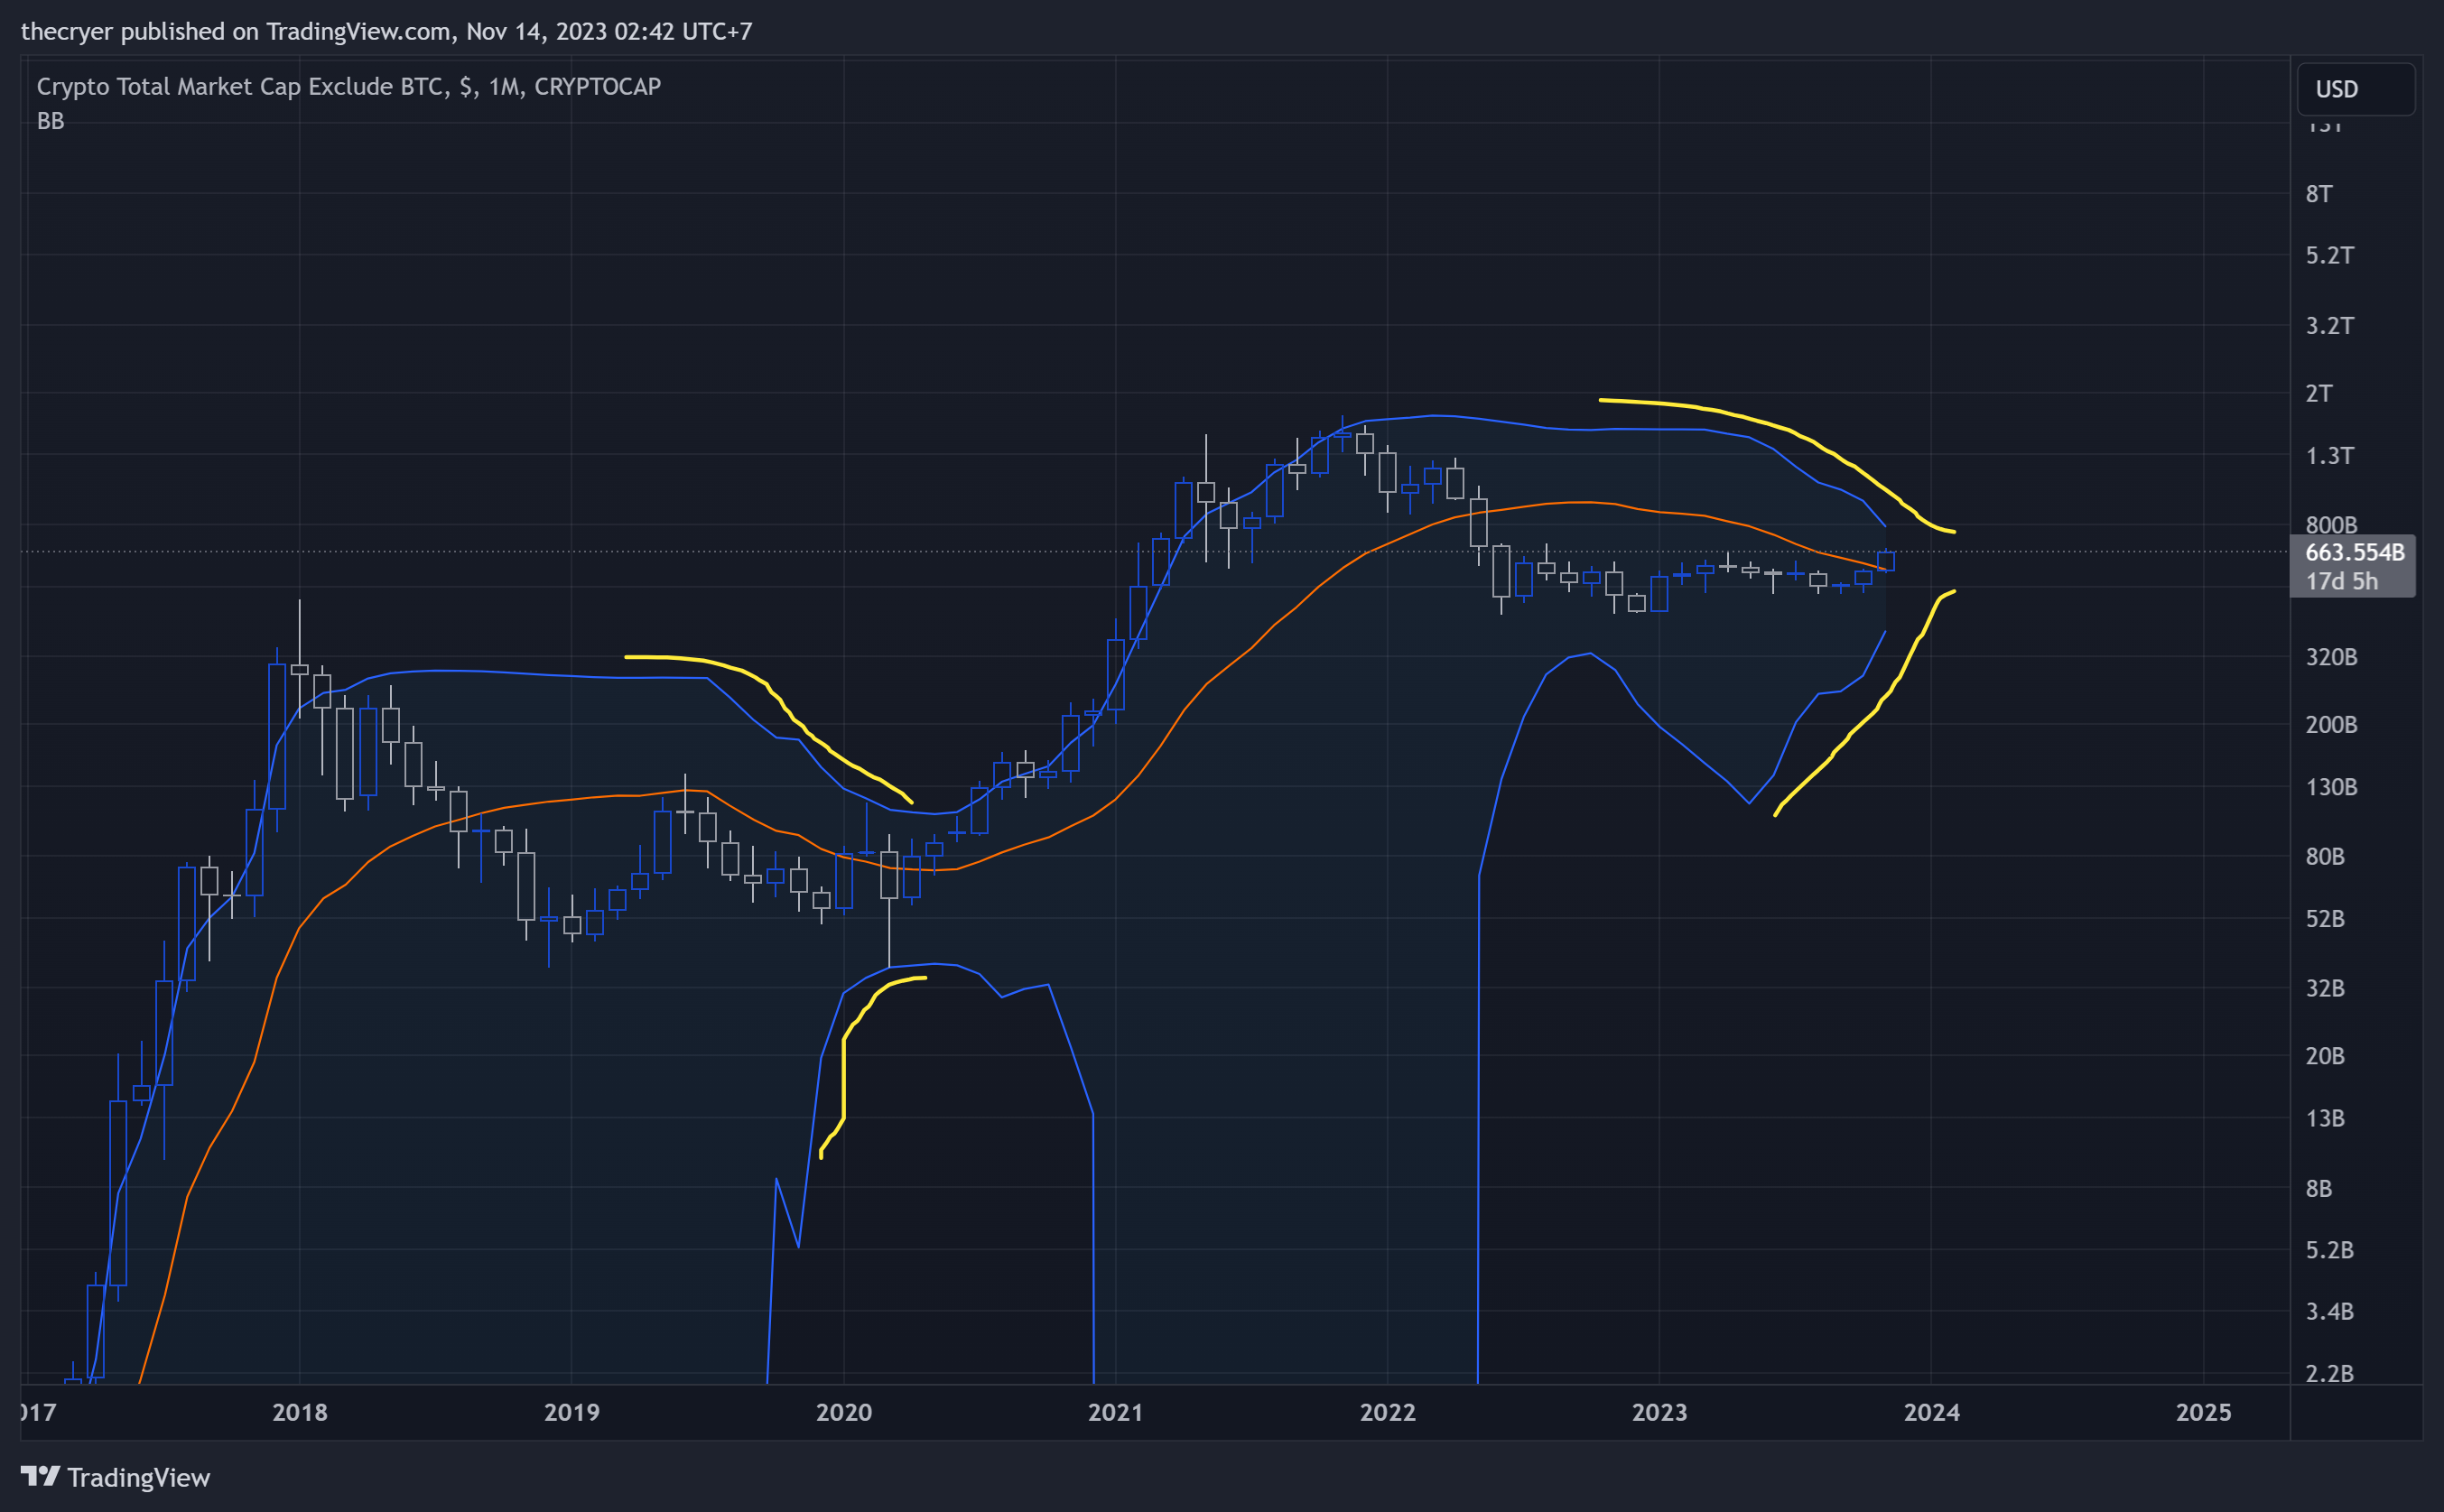Screen dimensions: 2444x1512
Task: Click the 32B price scale label
Action: (x=2324, y=988)
